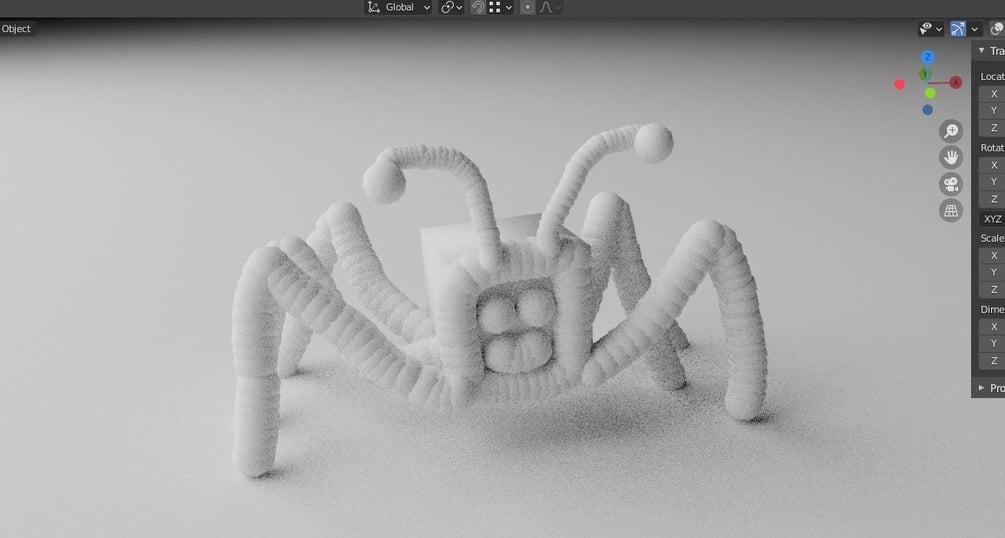This screenshot has width=1005, height=538.
Task: Click the Dimensions X field
Action: pos(992,326)
